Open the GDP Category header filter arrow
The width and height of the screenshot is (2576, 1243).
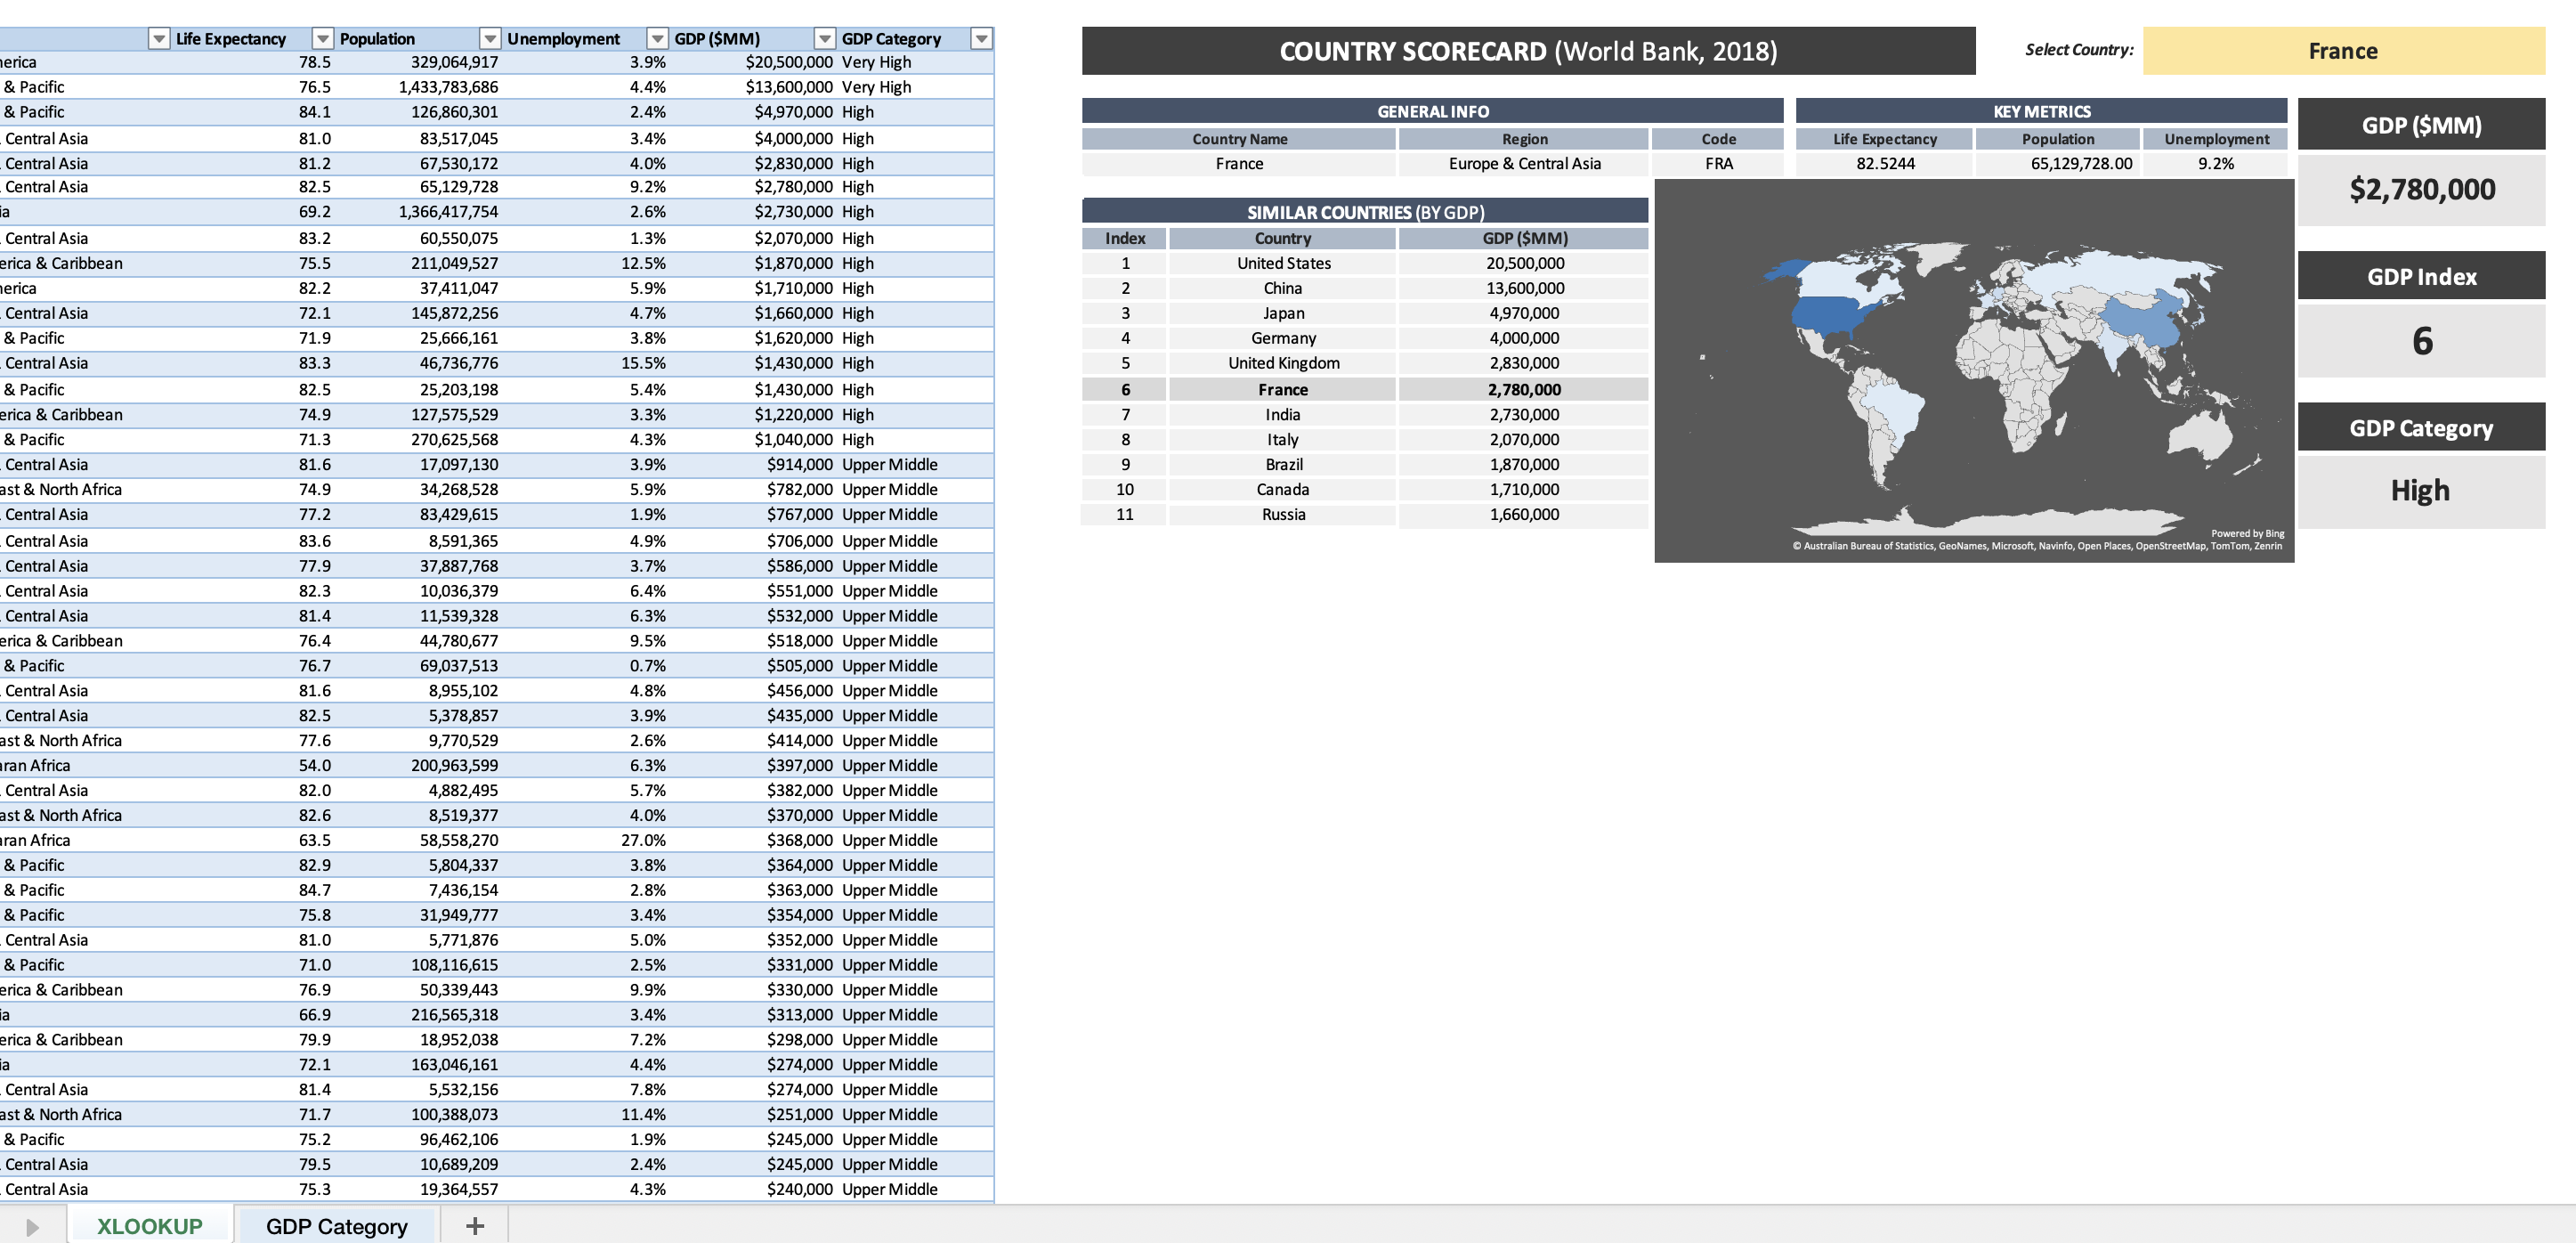(982, 39)
